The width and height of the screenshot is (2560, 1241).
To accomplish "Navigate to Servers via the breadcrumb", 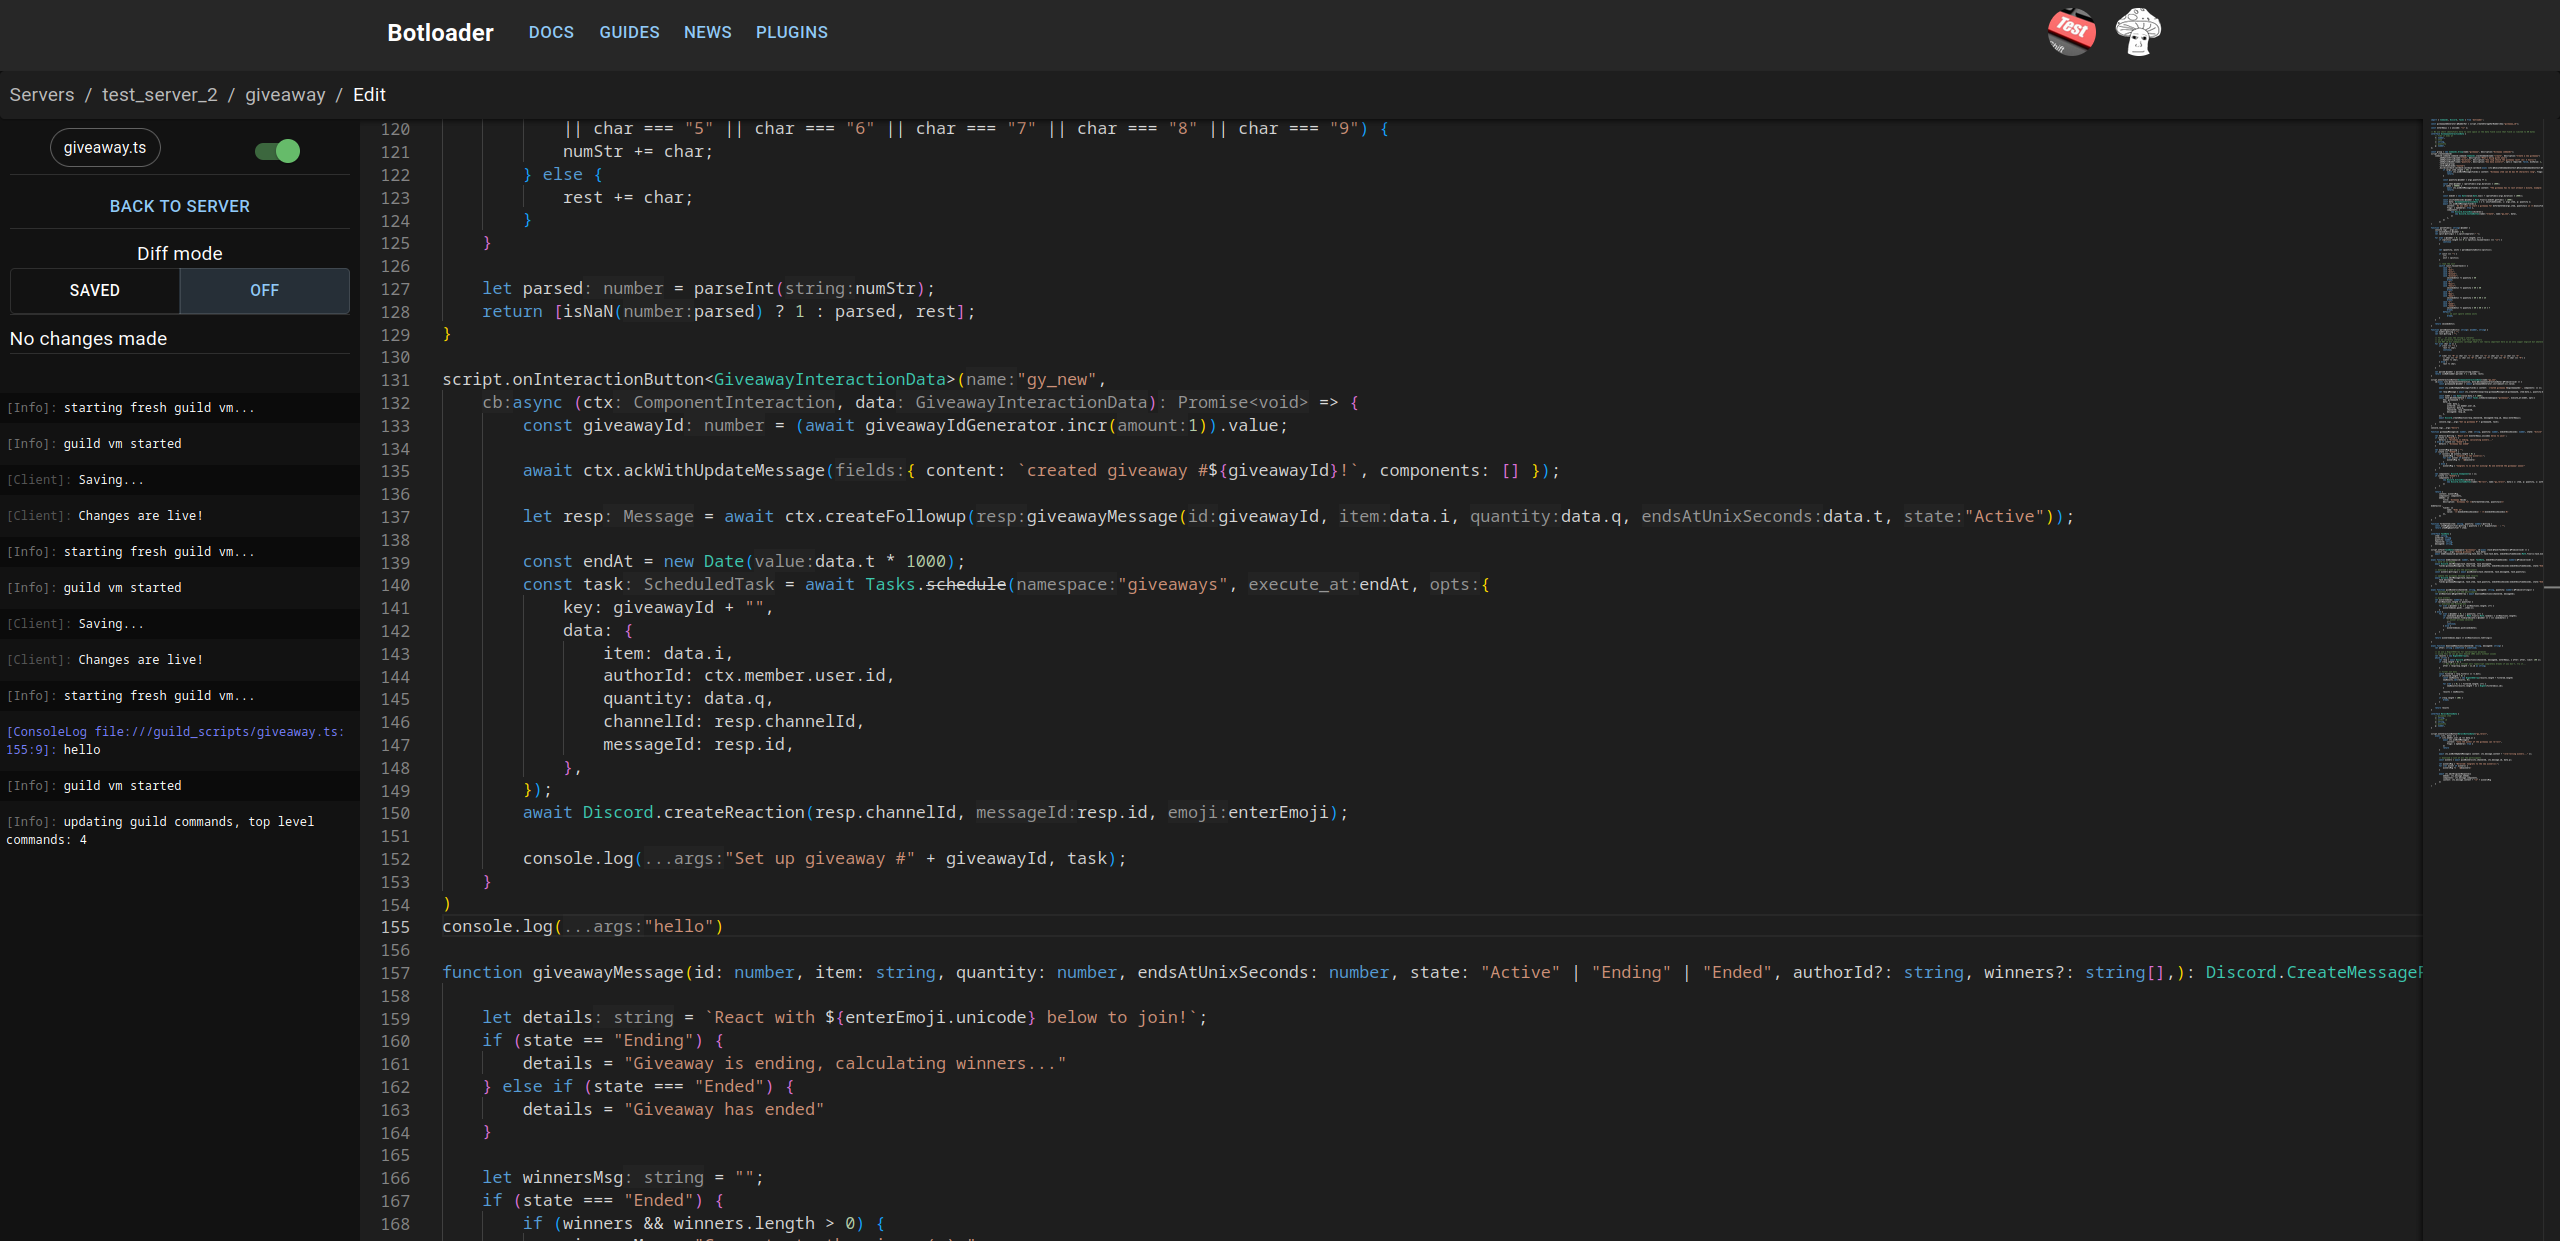I will (x=41, y=94).
